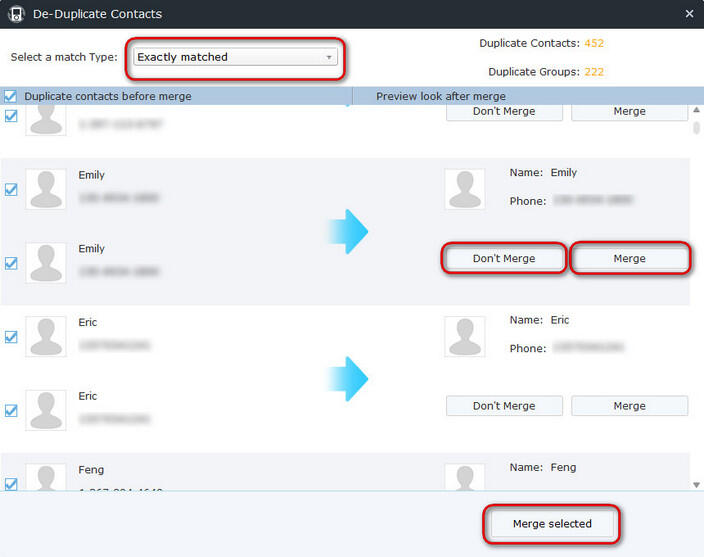Click first Emily contact avatar on left

(45, 189)
